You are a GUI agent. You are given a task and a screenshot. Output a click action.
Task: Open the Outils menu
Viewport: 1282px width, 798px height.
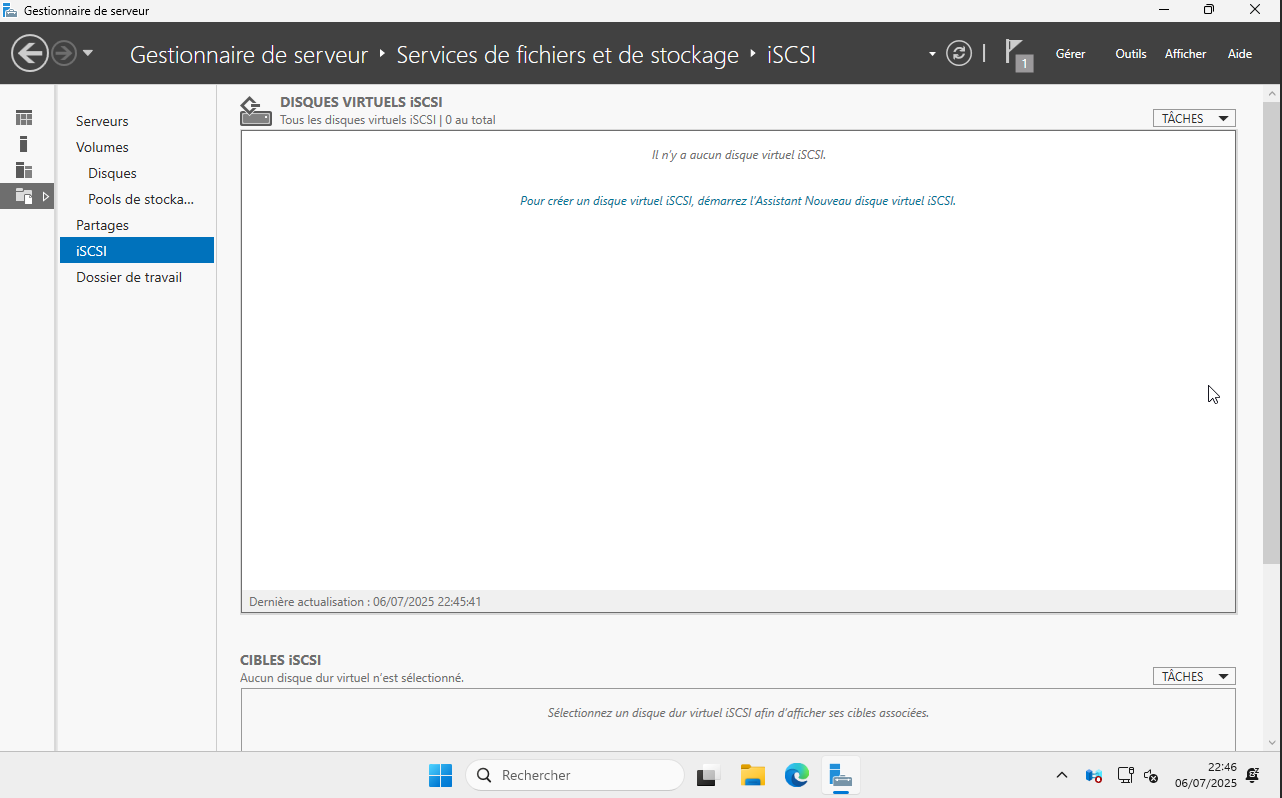1130,54
